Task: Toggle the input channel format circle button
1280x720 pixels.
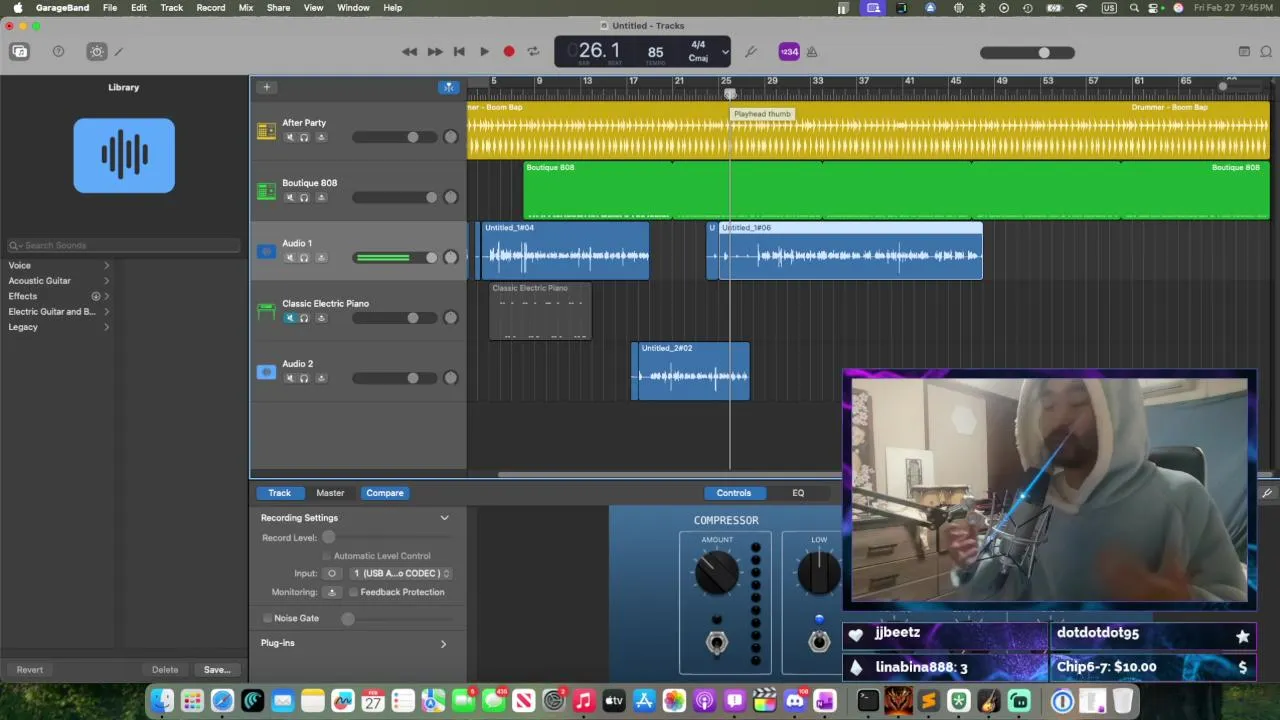Action: pos(332,574)
